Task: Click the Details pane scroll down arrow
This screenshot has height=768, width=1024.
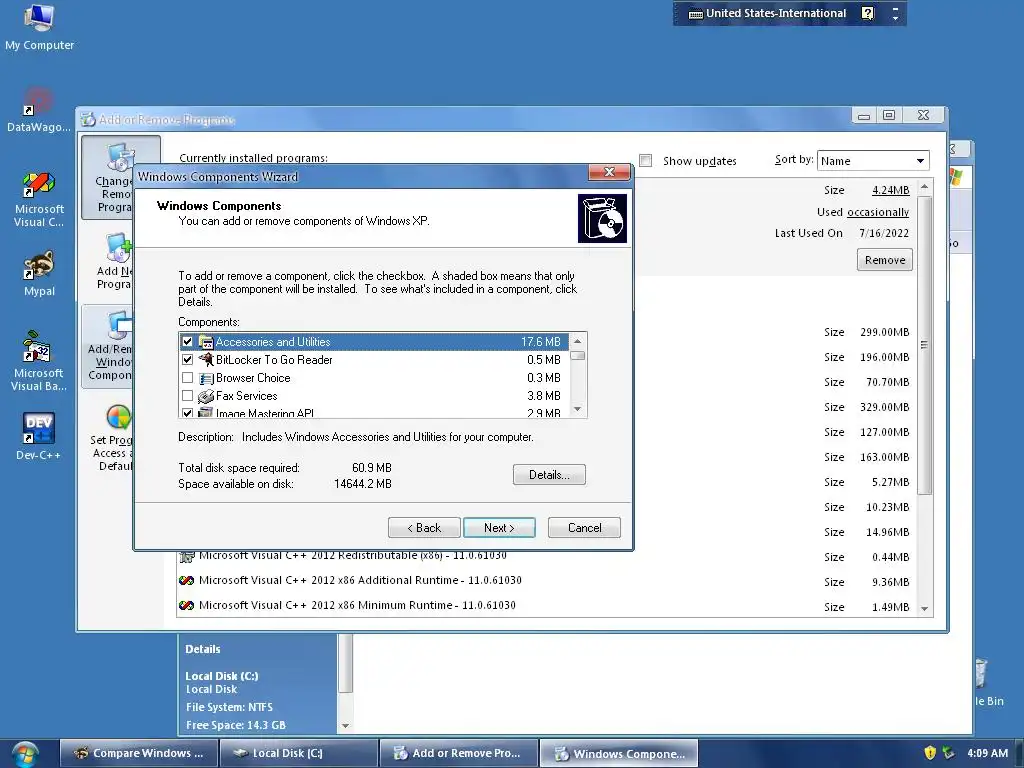Action: tap(345, 726)
